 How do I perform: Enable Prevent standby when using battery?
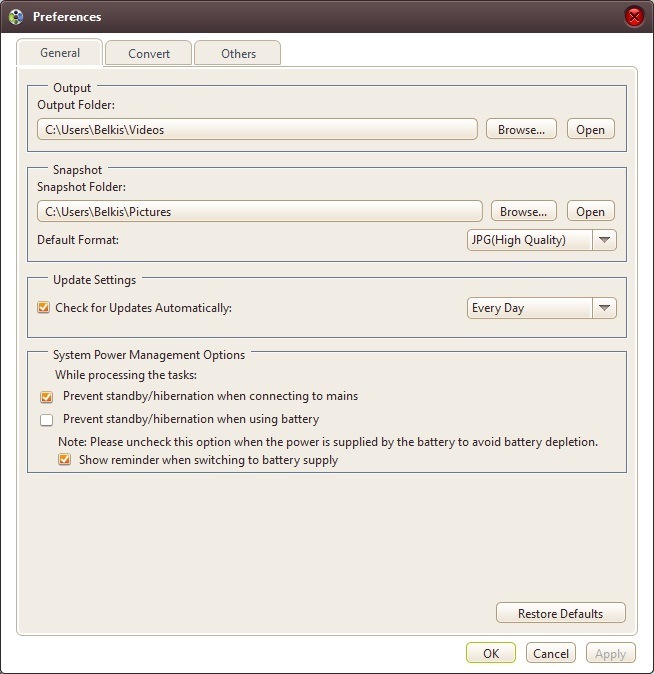coord(46,420)
